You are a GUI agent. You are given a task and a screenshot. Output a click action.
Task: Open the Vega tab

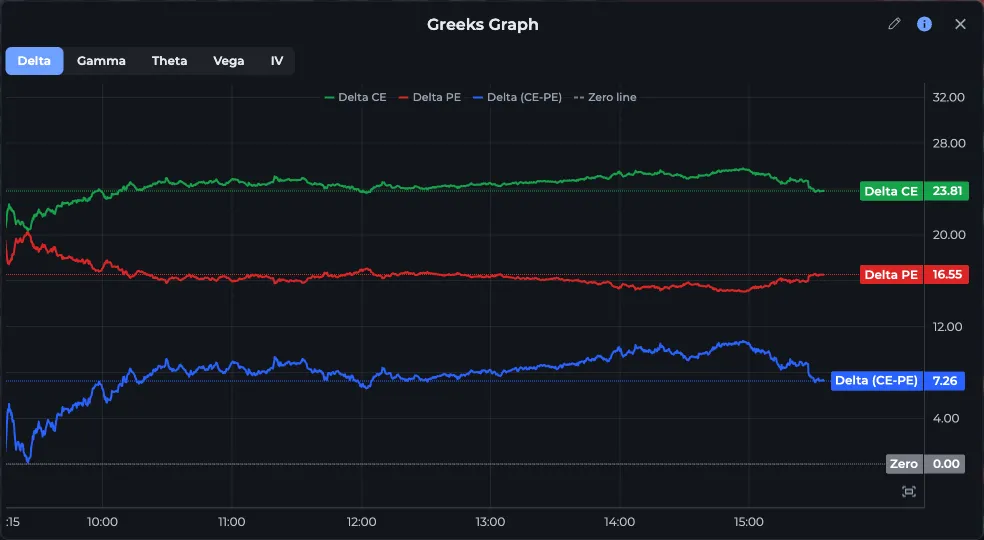228,61
